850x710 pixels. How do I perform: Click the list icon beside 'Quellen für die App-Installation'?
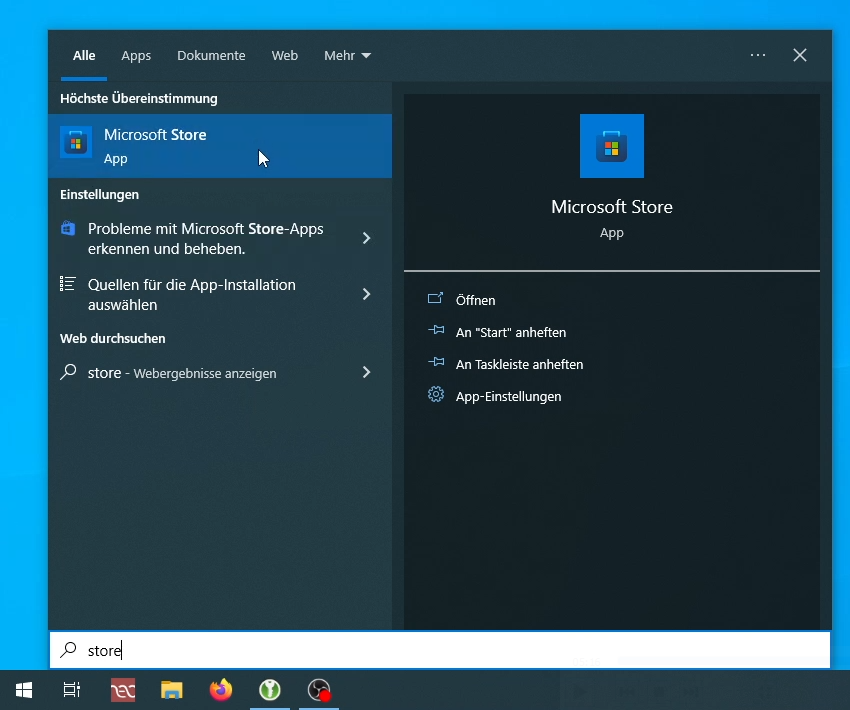[68, 283]
